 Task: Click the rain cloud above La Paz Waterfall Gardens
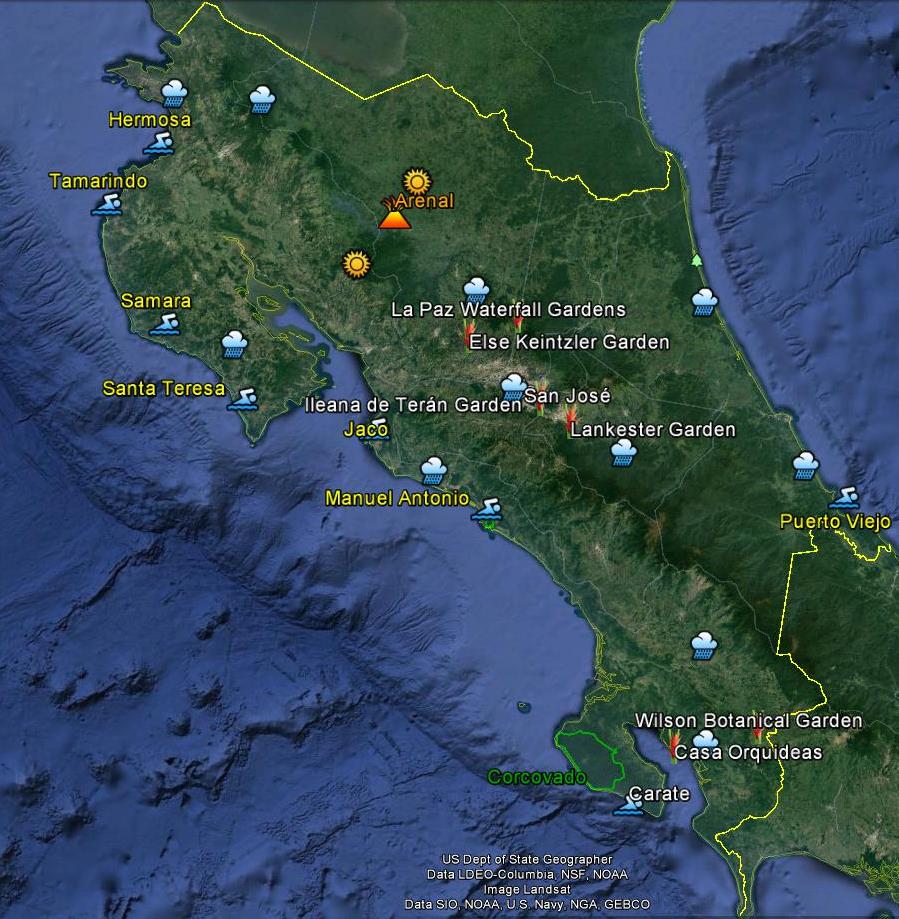(474, 291)
